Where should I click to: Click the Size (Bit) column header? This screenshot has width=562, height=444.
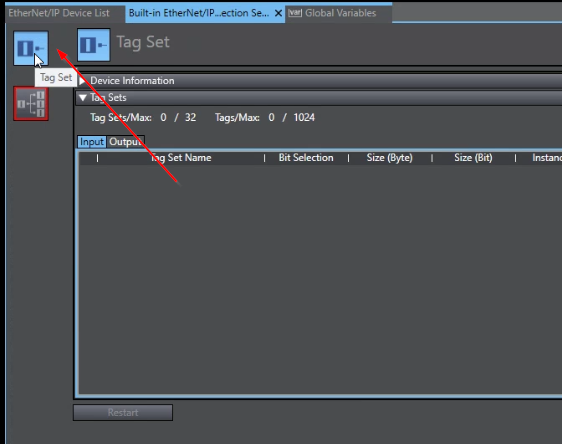tap(473, 158)
